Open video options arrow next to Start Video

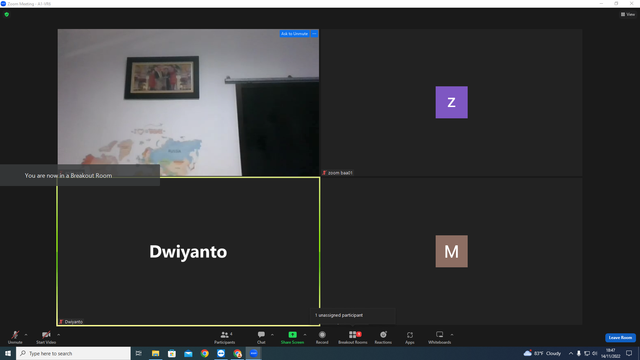coord(59,335)
